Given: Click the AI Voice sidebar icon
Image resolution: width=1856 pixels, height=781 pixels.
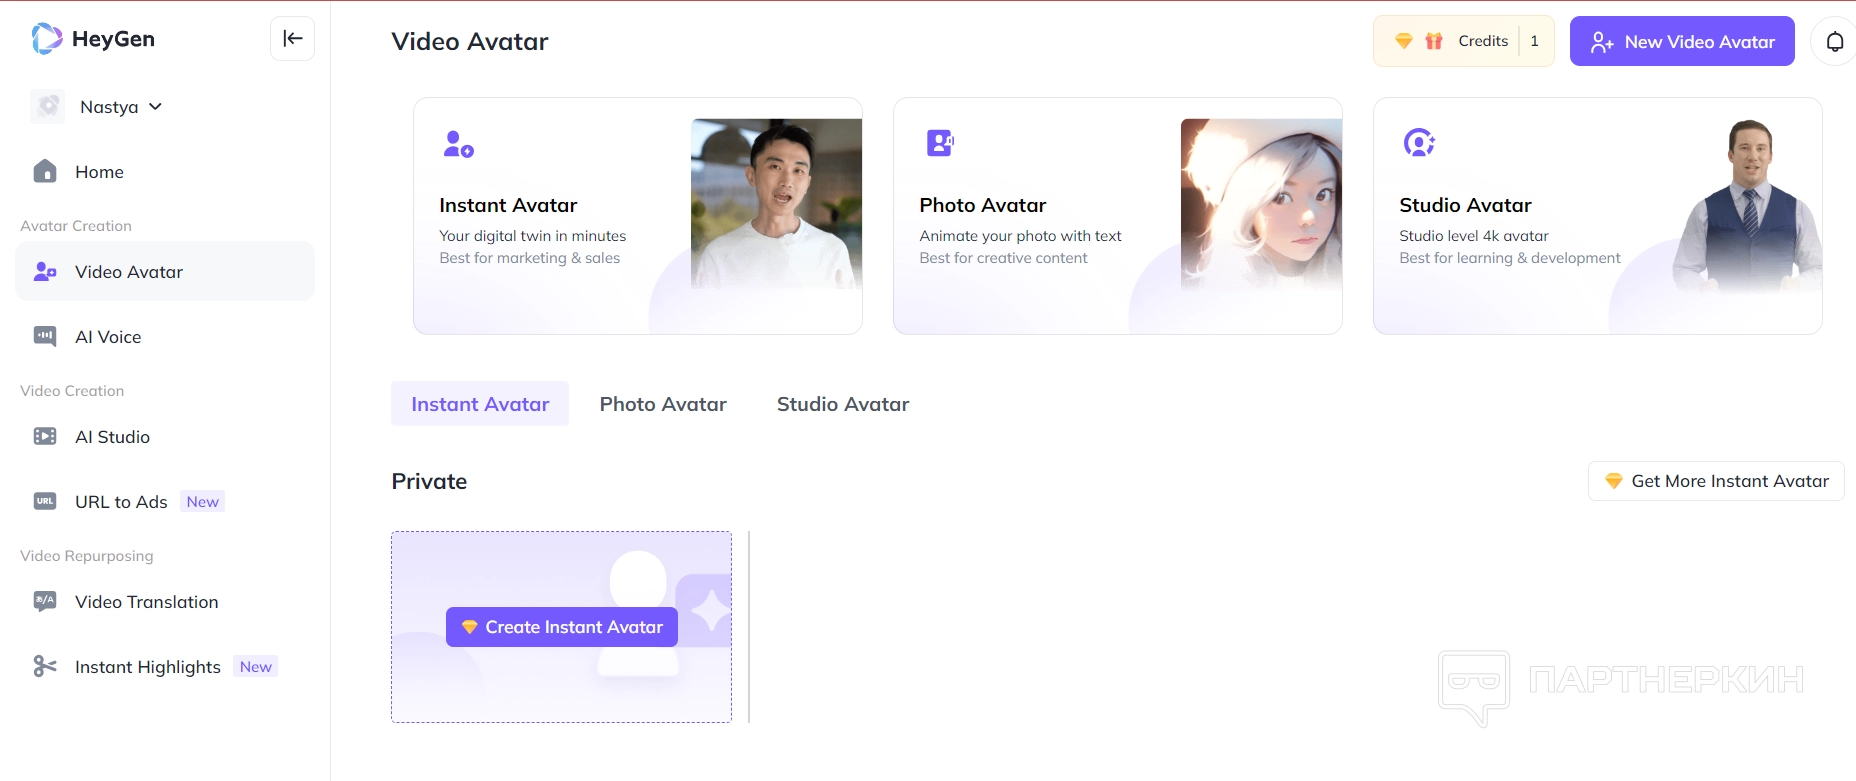Looking at the screenshot, I should pos(45,336).
